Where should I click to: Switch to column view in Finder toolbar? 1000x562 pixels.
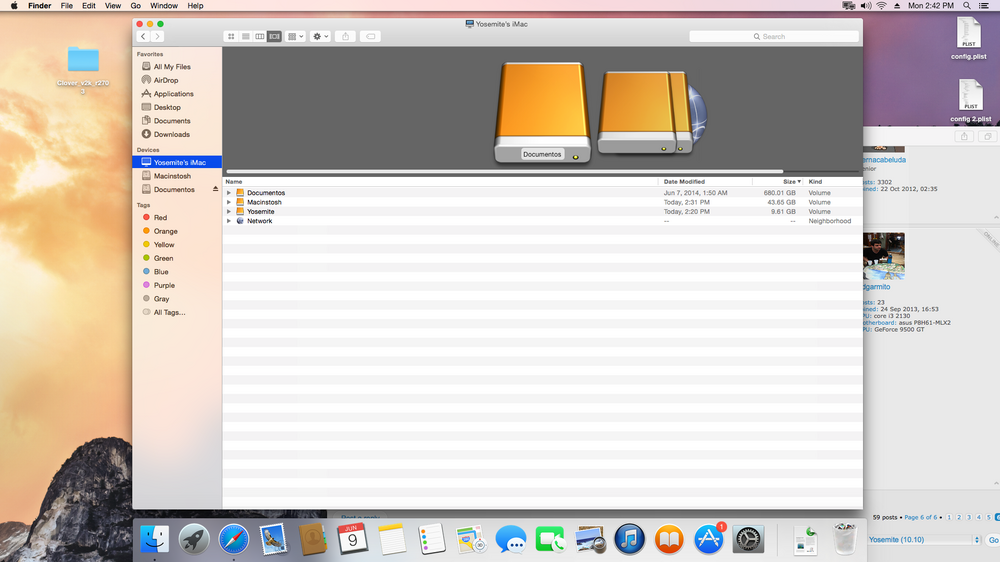(260, 36)
